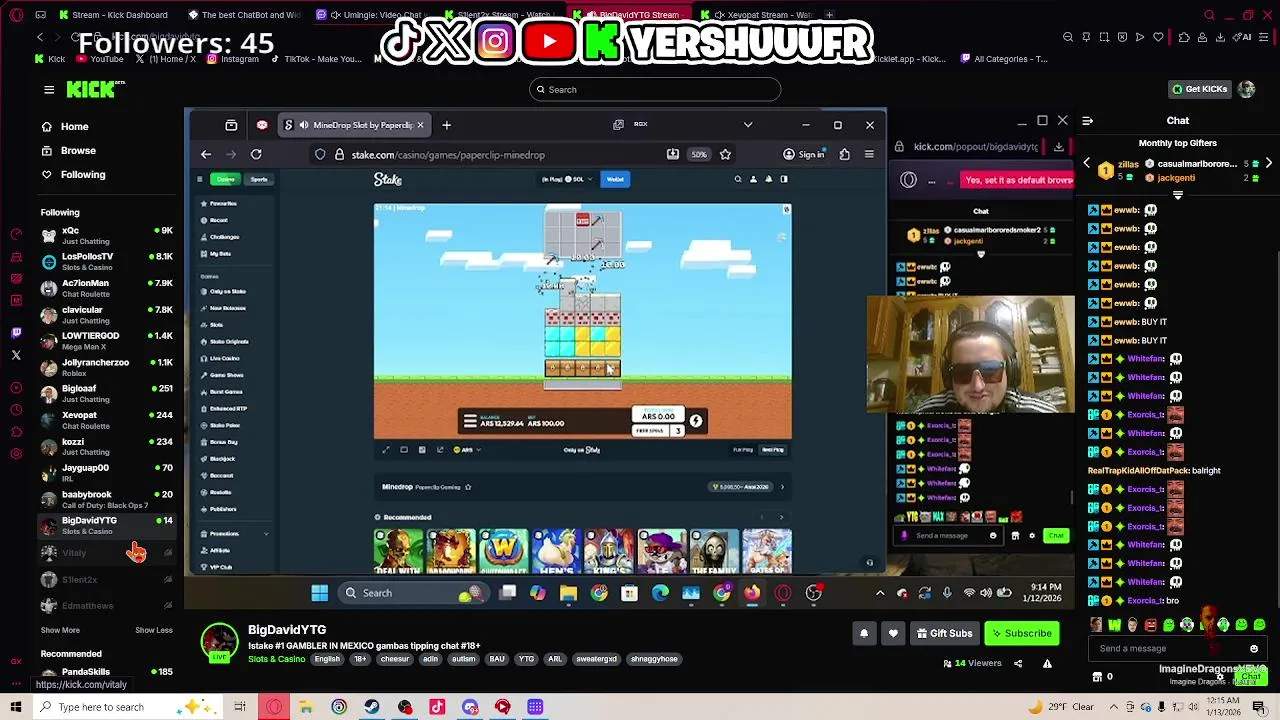
Task: Switch to Casino tab on Stake
Action: click(x=225, y=180)
